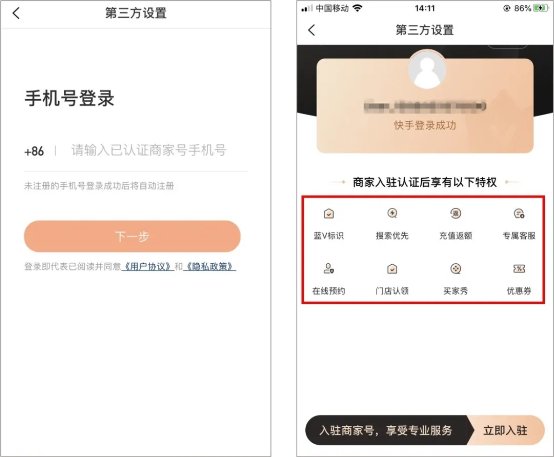Tap the 买家秀 icon
Screen dimensions: 554x457
(455, 269)
